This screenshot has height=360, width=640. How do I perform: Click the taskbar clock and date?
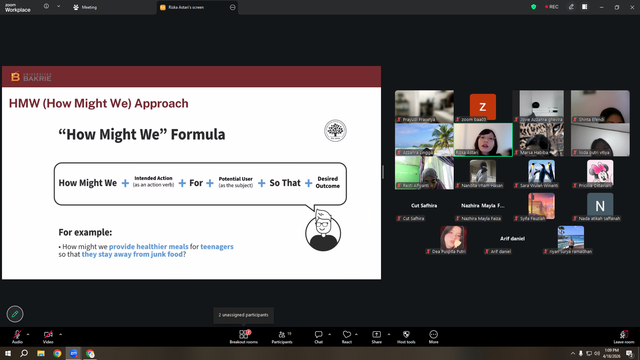pyautogui.click(x=611, y=353)
